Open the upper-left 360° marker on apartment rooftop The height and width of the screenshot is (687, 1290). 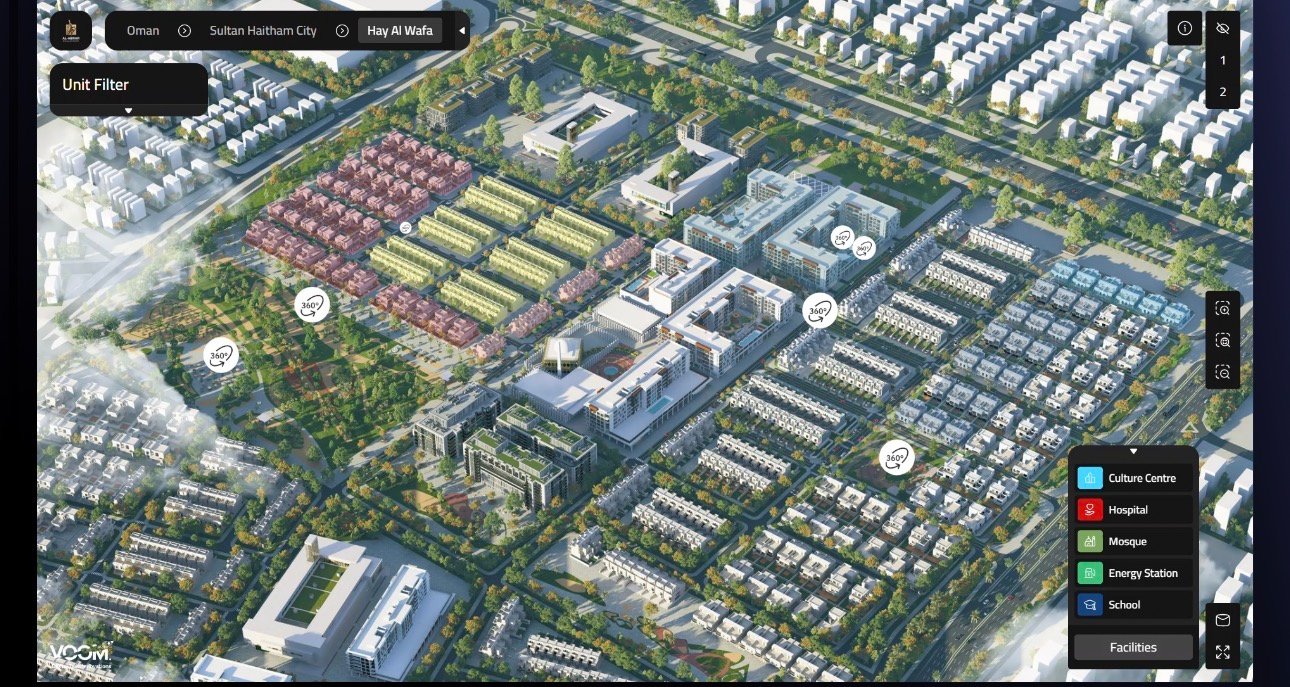click(x=842, y=238)
